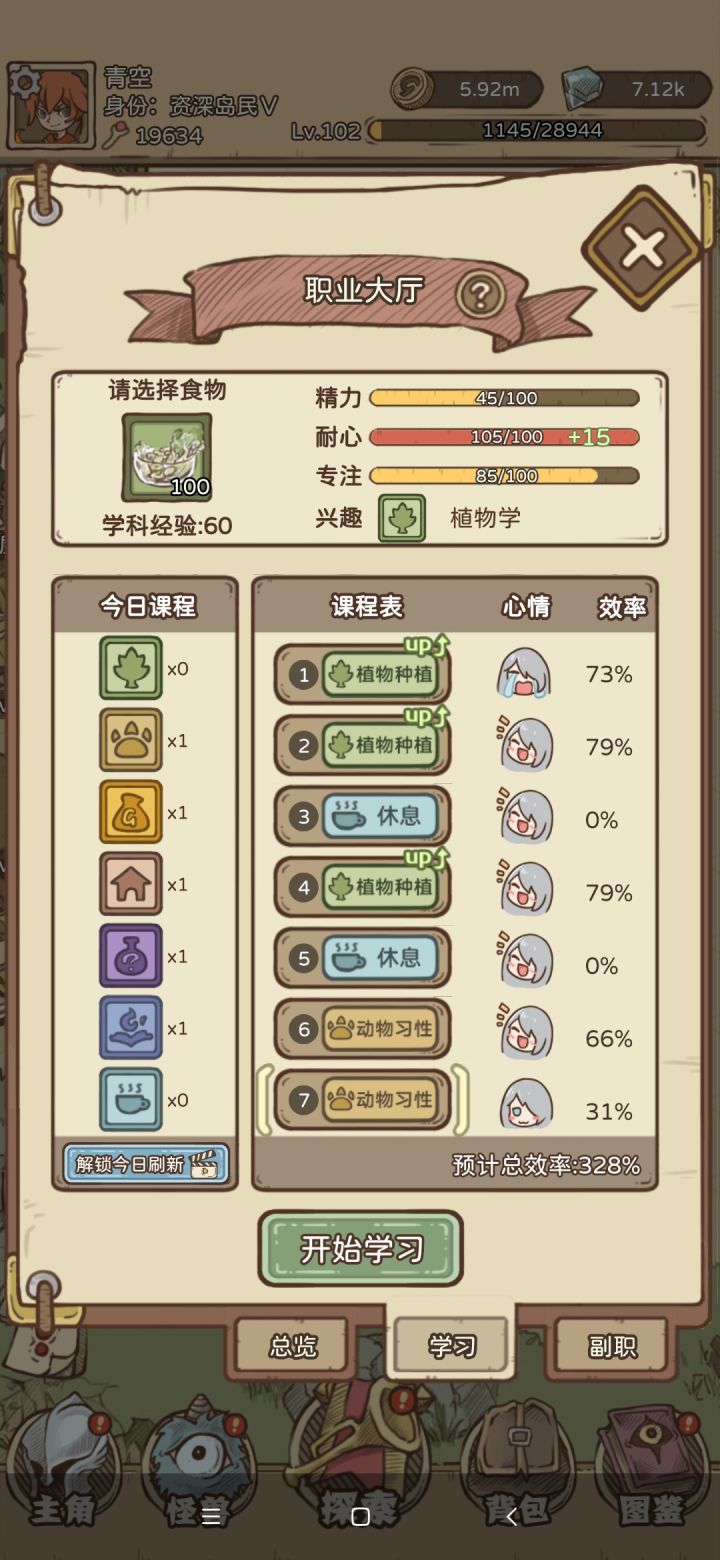Select the house building course icon
This screenshot has height=1560, width=720.
131,884
